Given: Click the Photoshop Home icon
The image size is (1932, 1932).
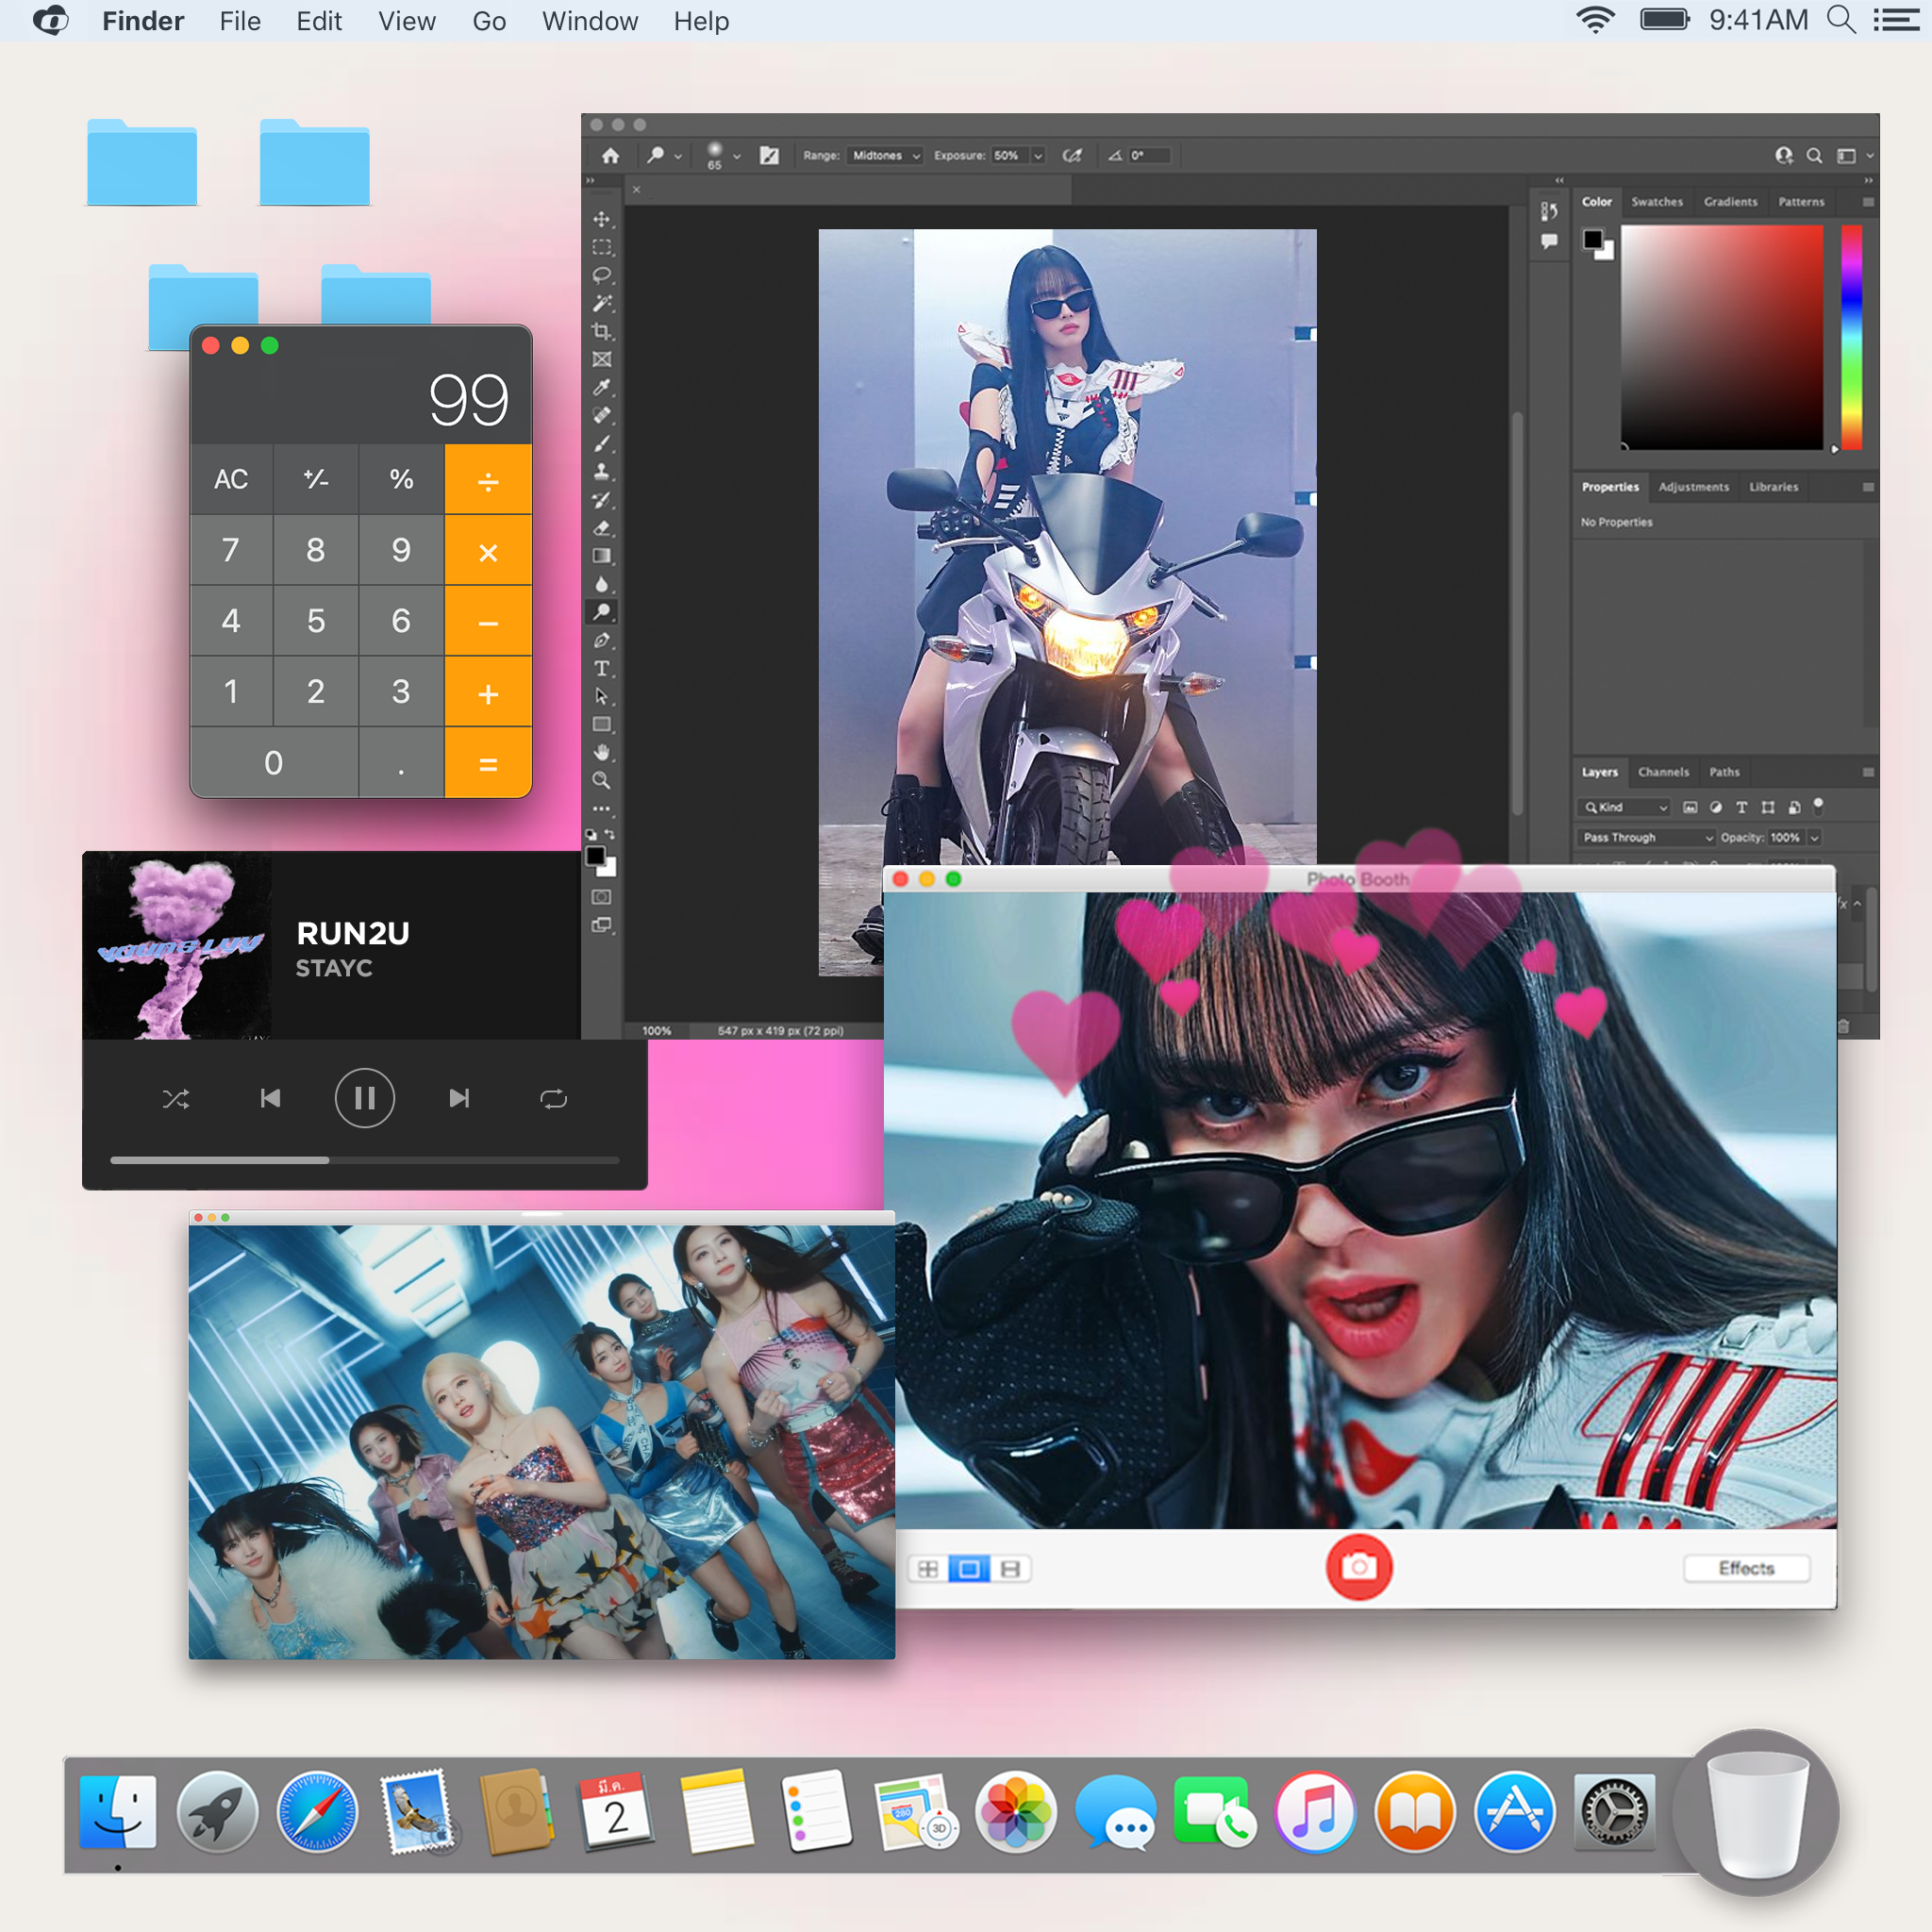Looking at the screenshot, I should [x=610, y=156].
